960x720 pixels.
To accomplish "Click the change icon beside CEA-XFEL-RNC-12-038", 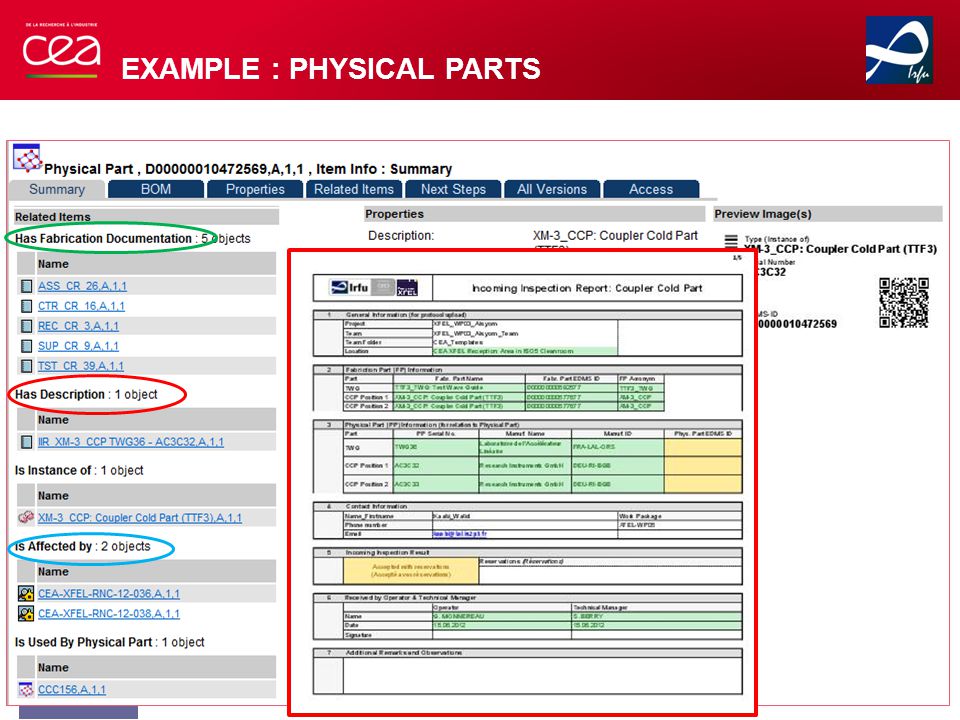I will (x=26, y=613).
